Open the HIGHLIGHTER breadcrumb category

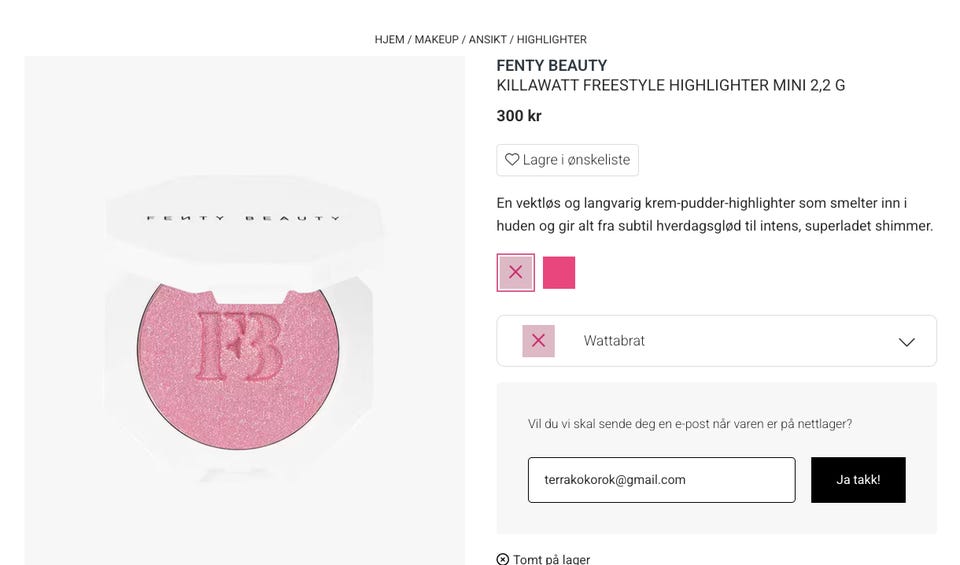tap(551, 40)
